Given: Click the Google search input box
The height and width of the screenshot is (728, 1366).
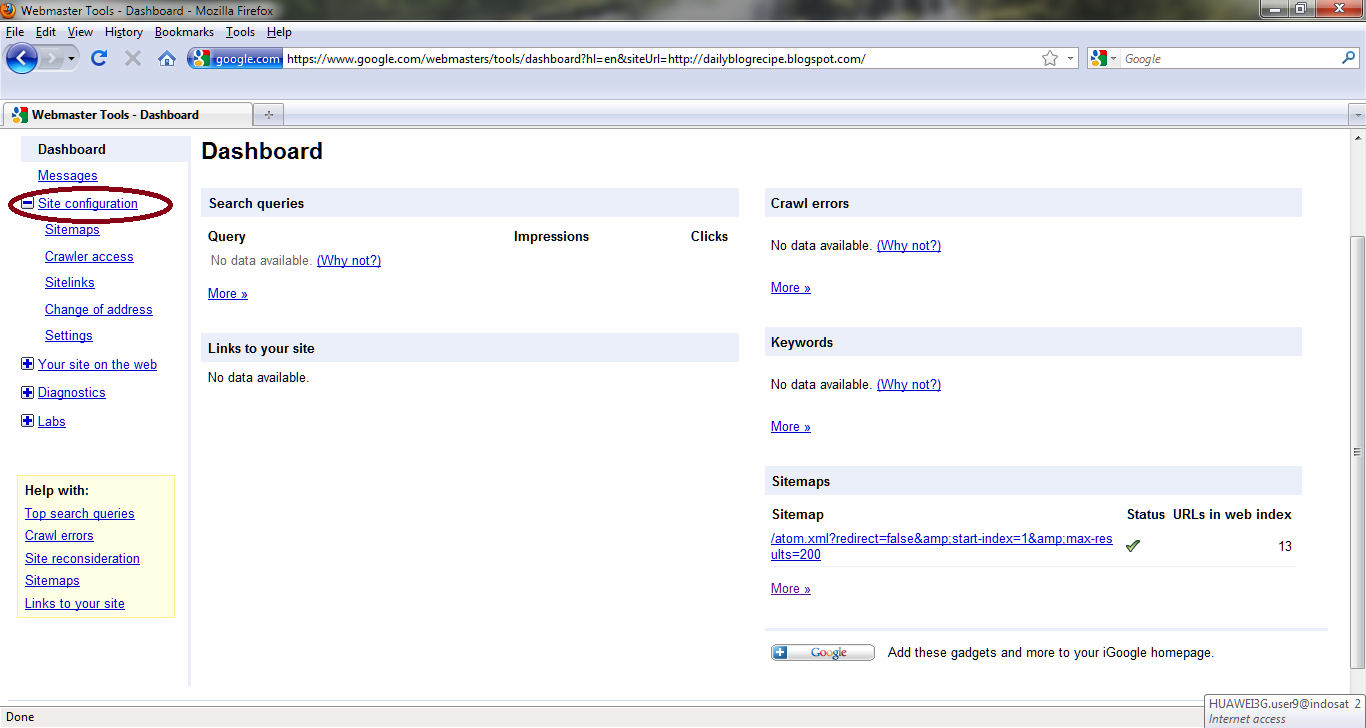Looking at the screenshot, I should pyautogui.click(x=1228, y=59).
